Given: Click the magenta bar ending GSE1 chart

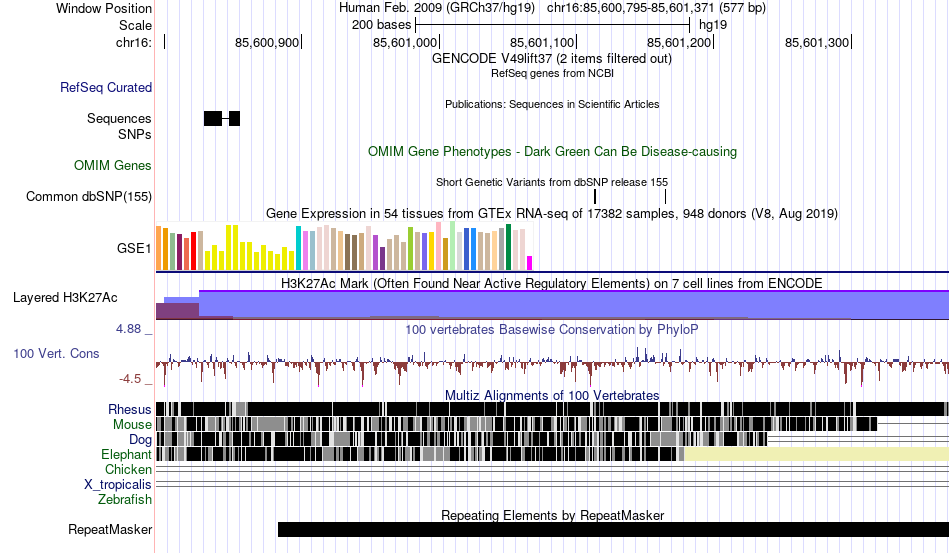Looking at the screenshot, I should pos(529,263).
